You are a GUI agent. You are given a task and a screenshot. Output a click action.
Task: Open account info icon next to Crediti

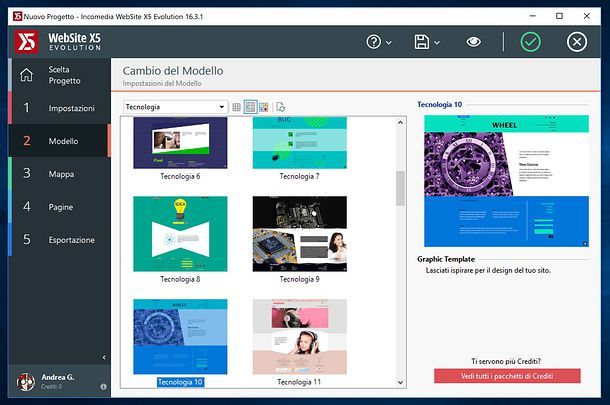point(103,387)
